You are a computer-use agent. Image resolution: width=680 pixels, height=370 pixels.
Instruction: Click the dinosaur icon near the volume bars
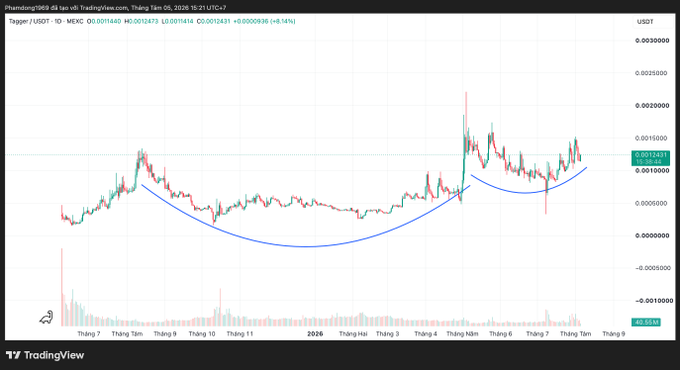coord(46,318)
